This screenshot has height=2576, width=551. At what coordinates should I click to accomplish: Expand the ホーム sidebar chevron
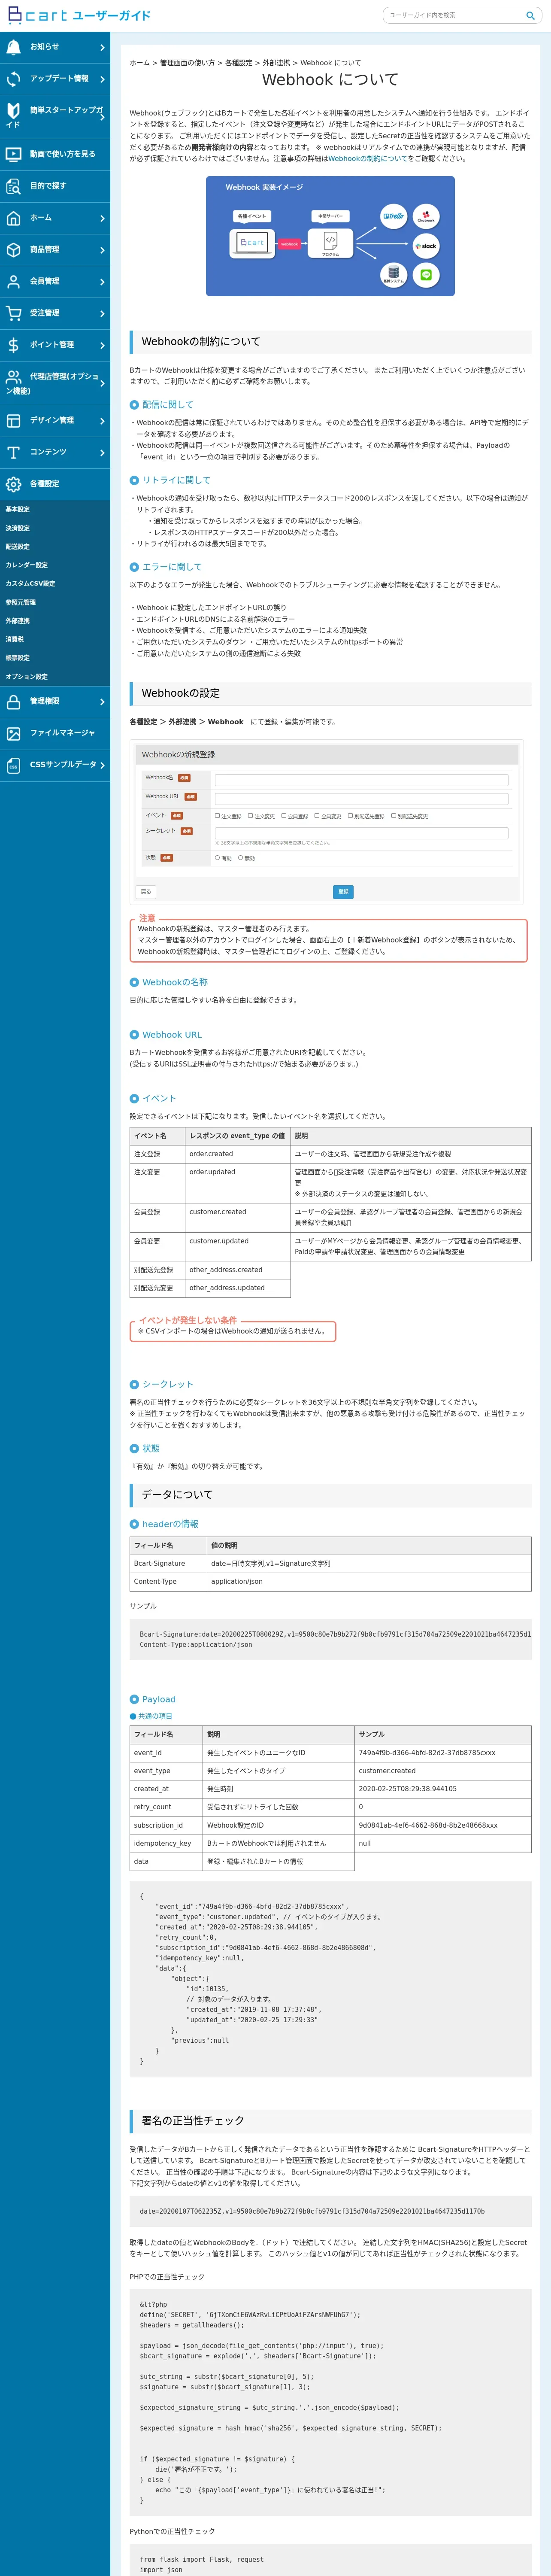click(x=102, y=218)
